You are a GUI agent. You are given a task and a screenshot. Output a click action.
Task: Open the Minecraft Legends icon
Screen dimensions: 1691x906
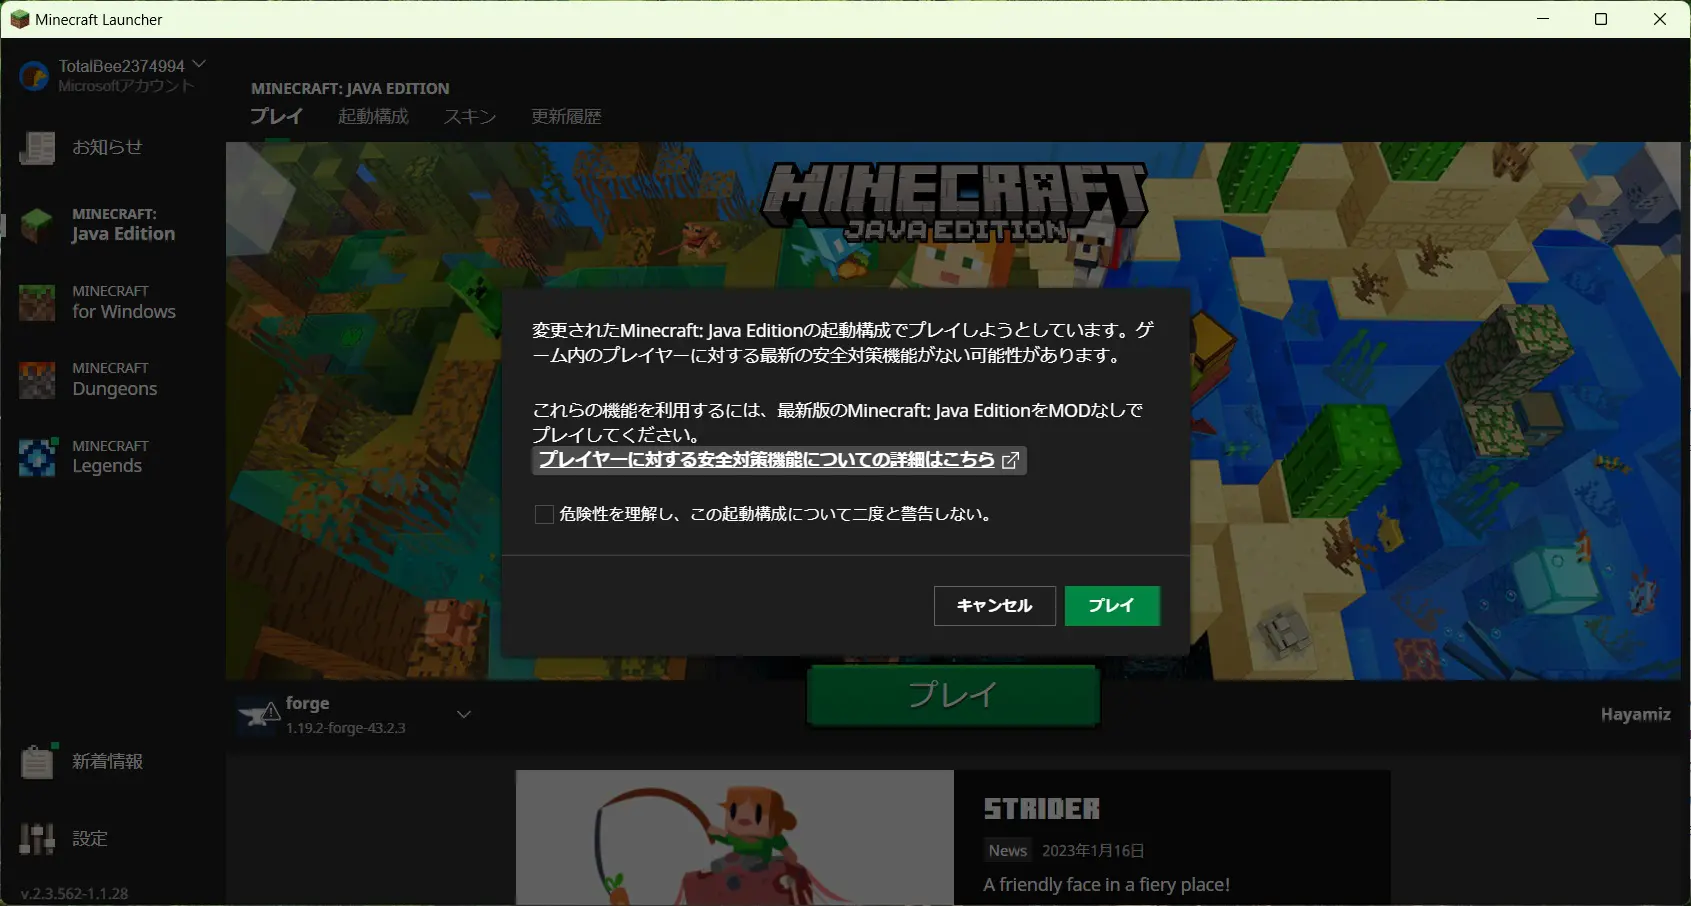pos(38,457)
